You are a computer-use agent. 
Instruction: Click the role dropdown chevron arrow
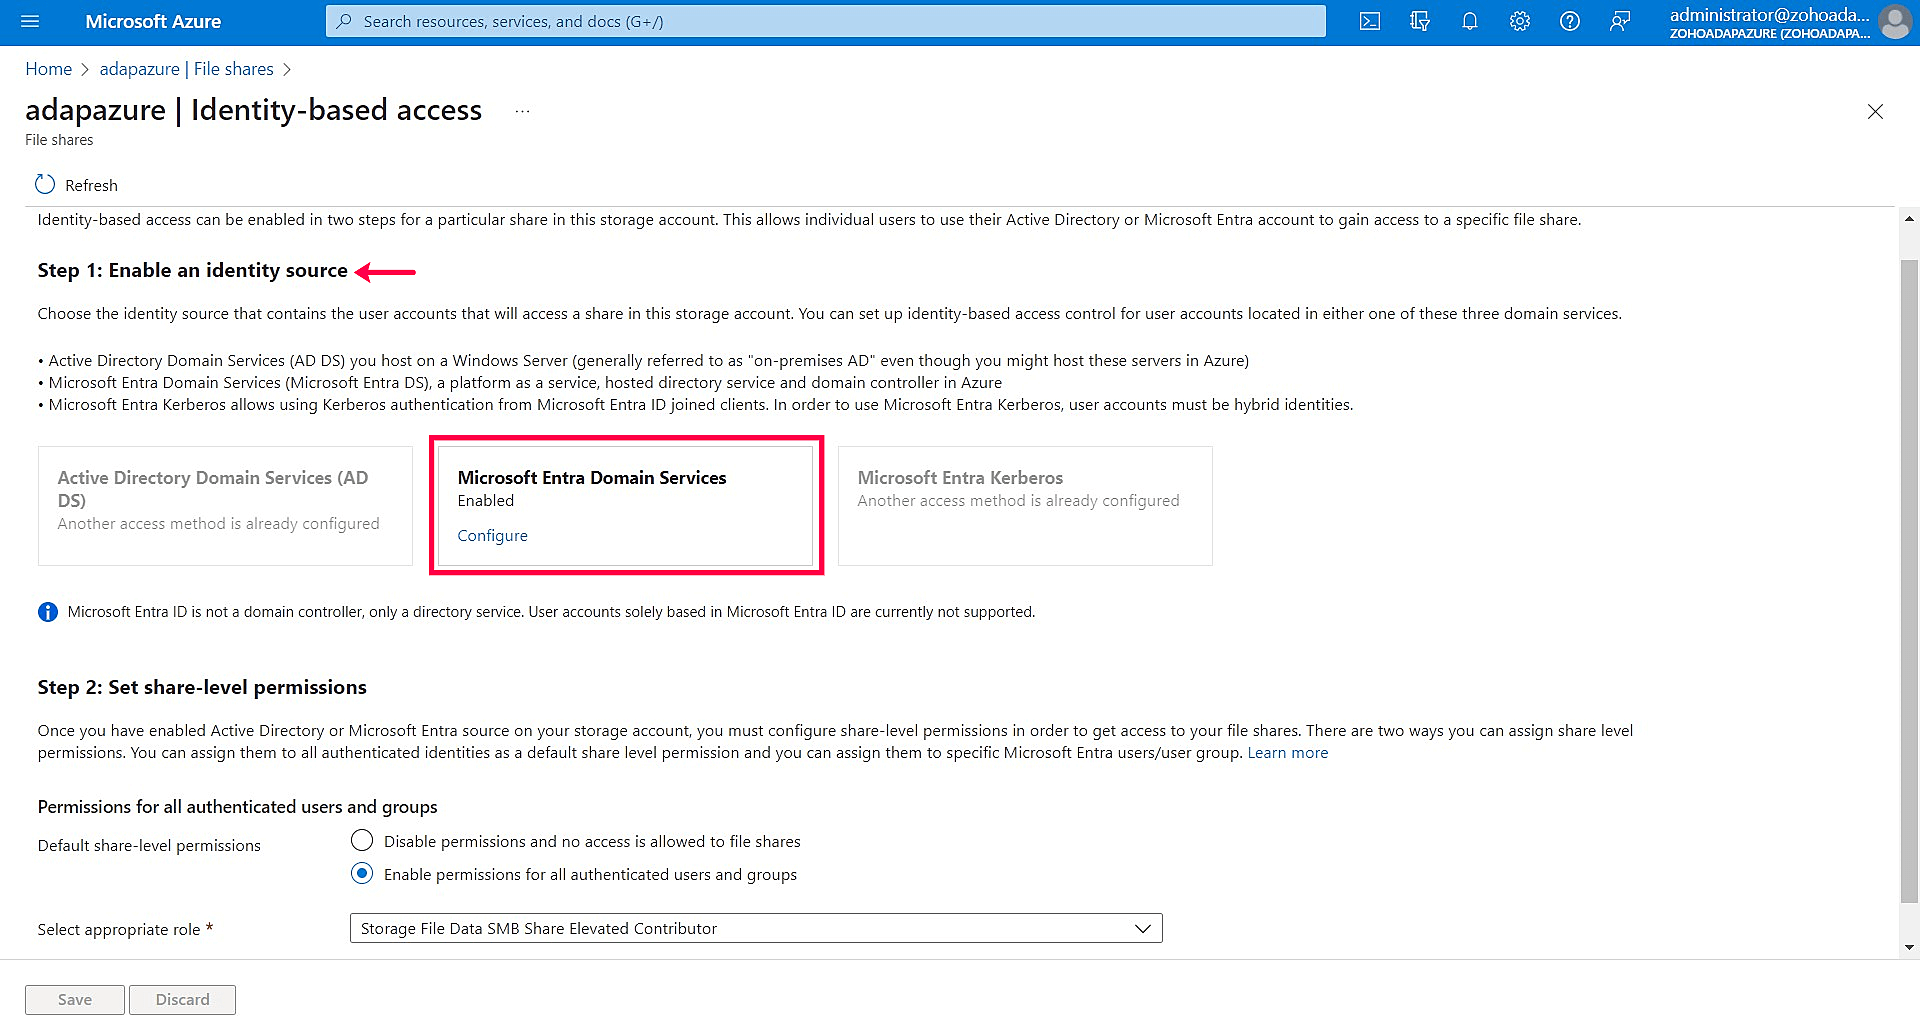[1143, 928]
